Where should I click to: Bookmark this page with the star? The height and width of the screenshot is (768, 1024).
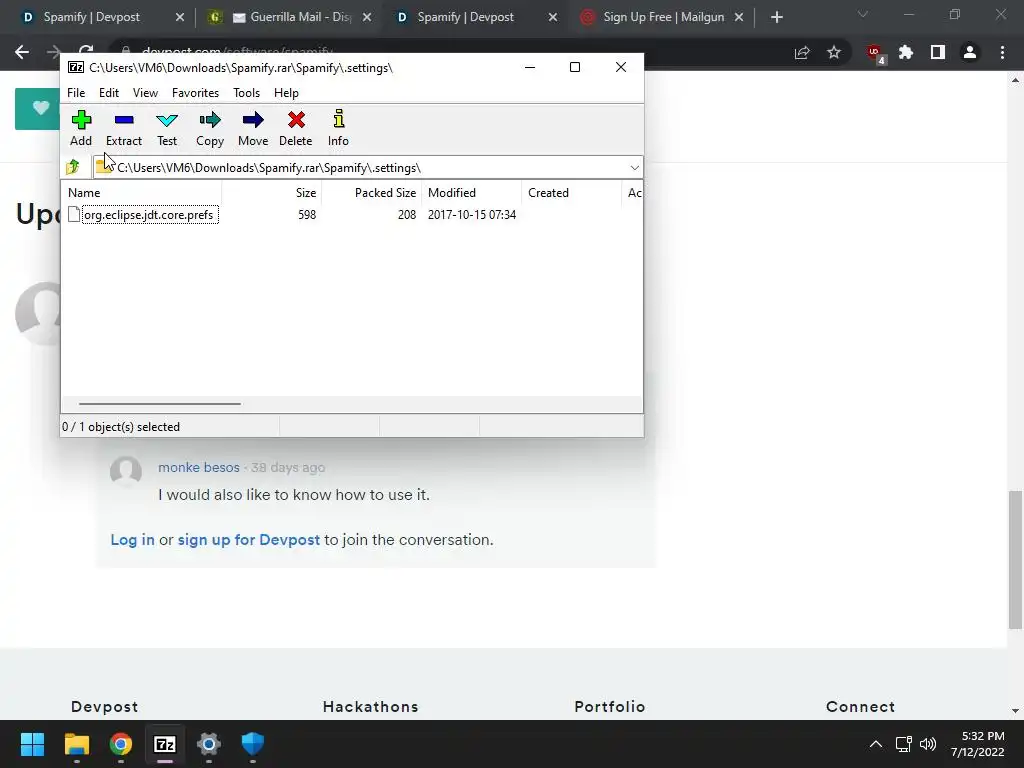point(834,53)
